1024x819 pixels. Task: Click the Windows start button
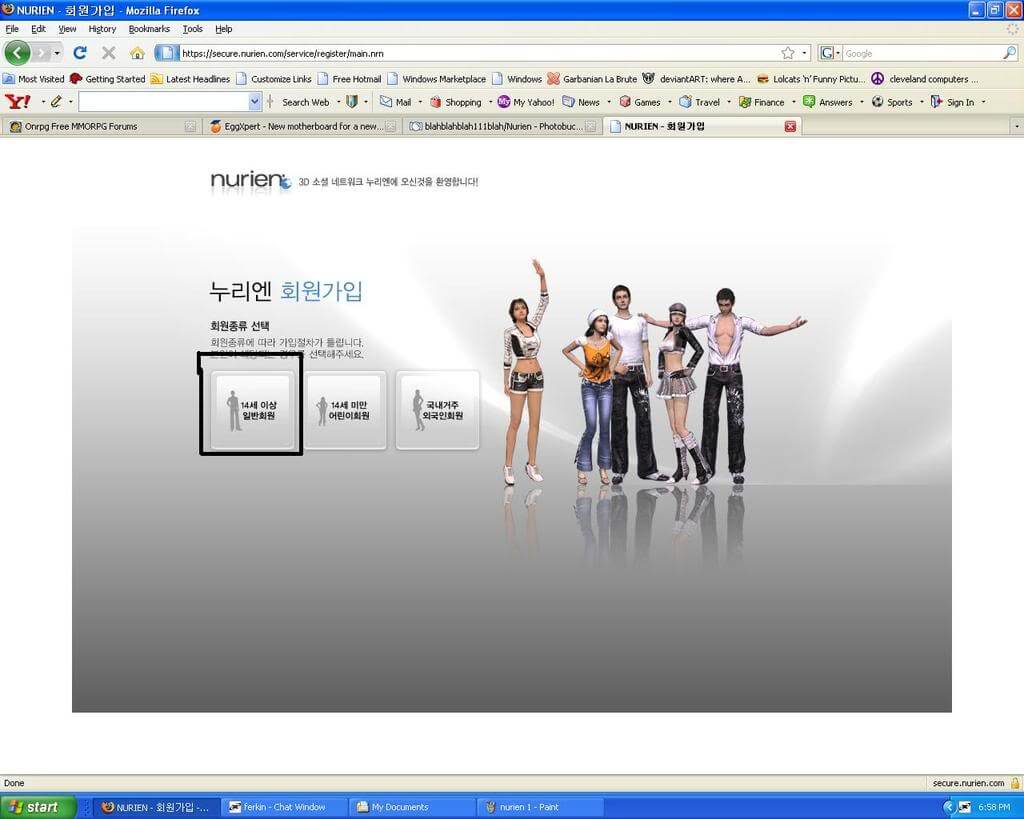pos(38,807)
